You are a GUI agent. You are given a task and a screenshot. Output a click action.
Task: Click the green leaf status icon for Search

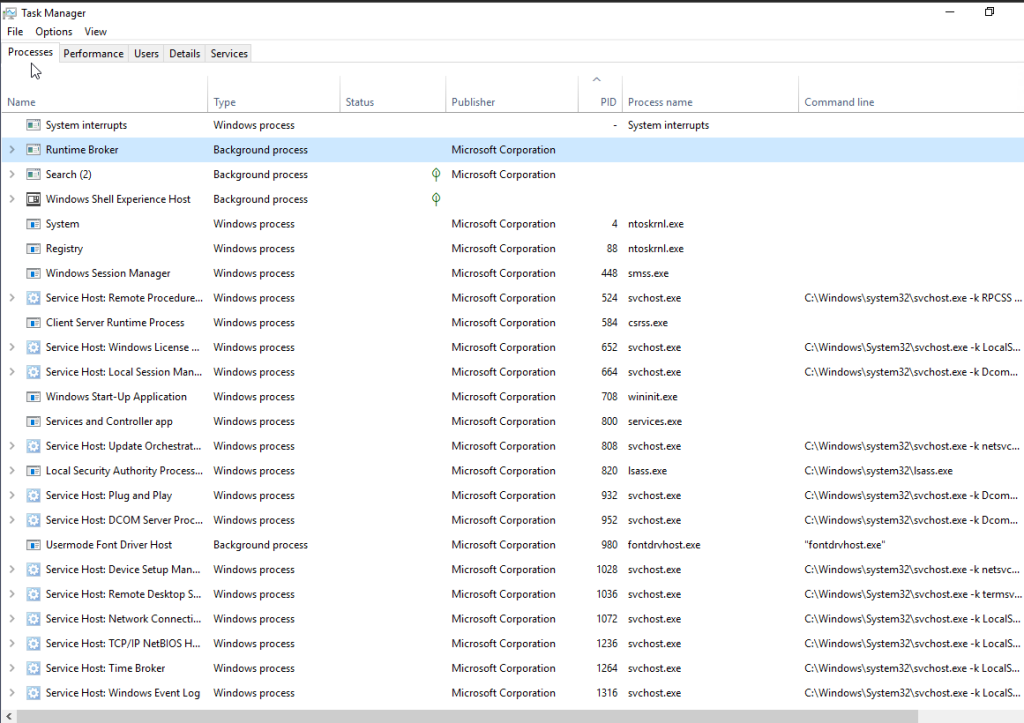click(436, 174)
